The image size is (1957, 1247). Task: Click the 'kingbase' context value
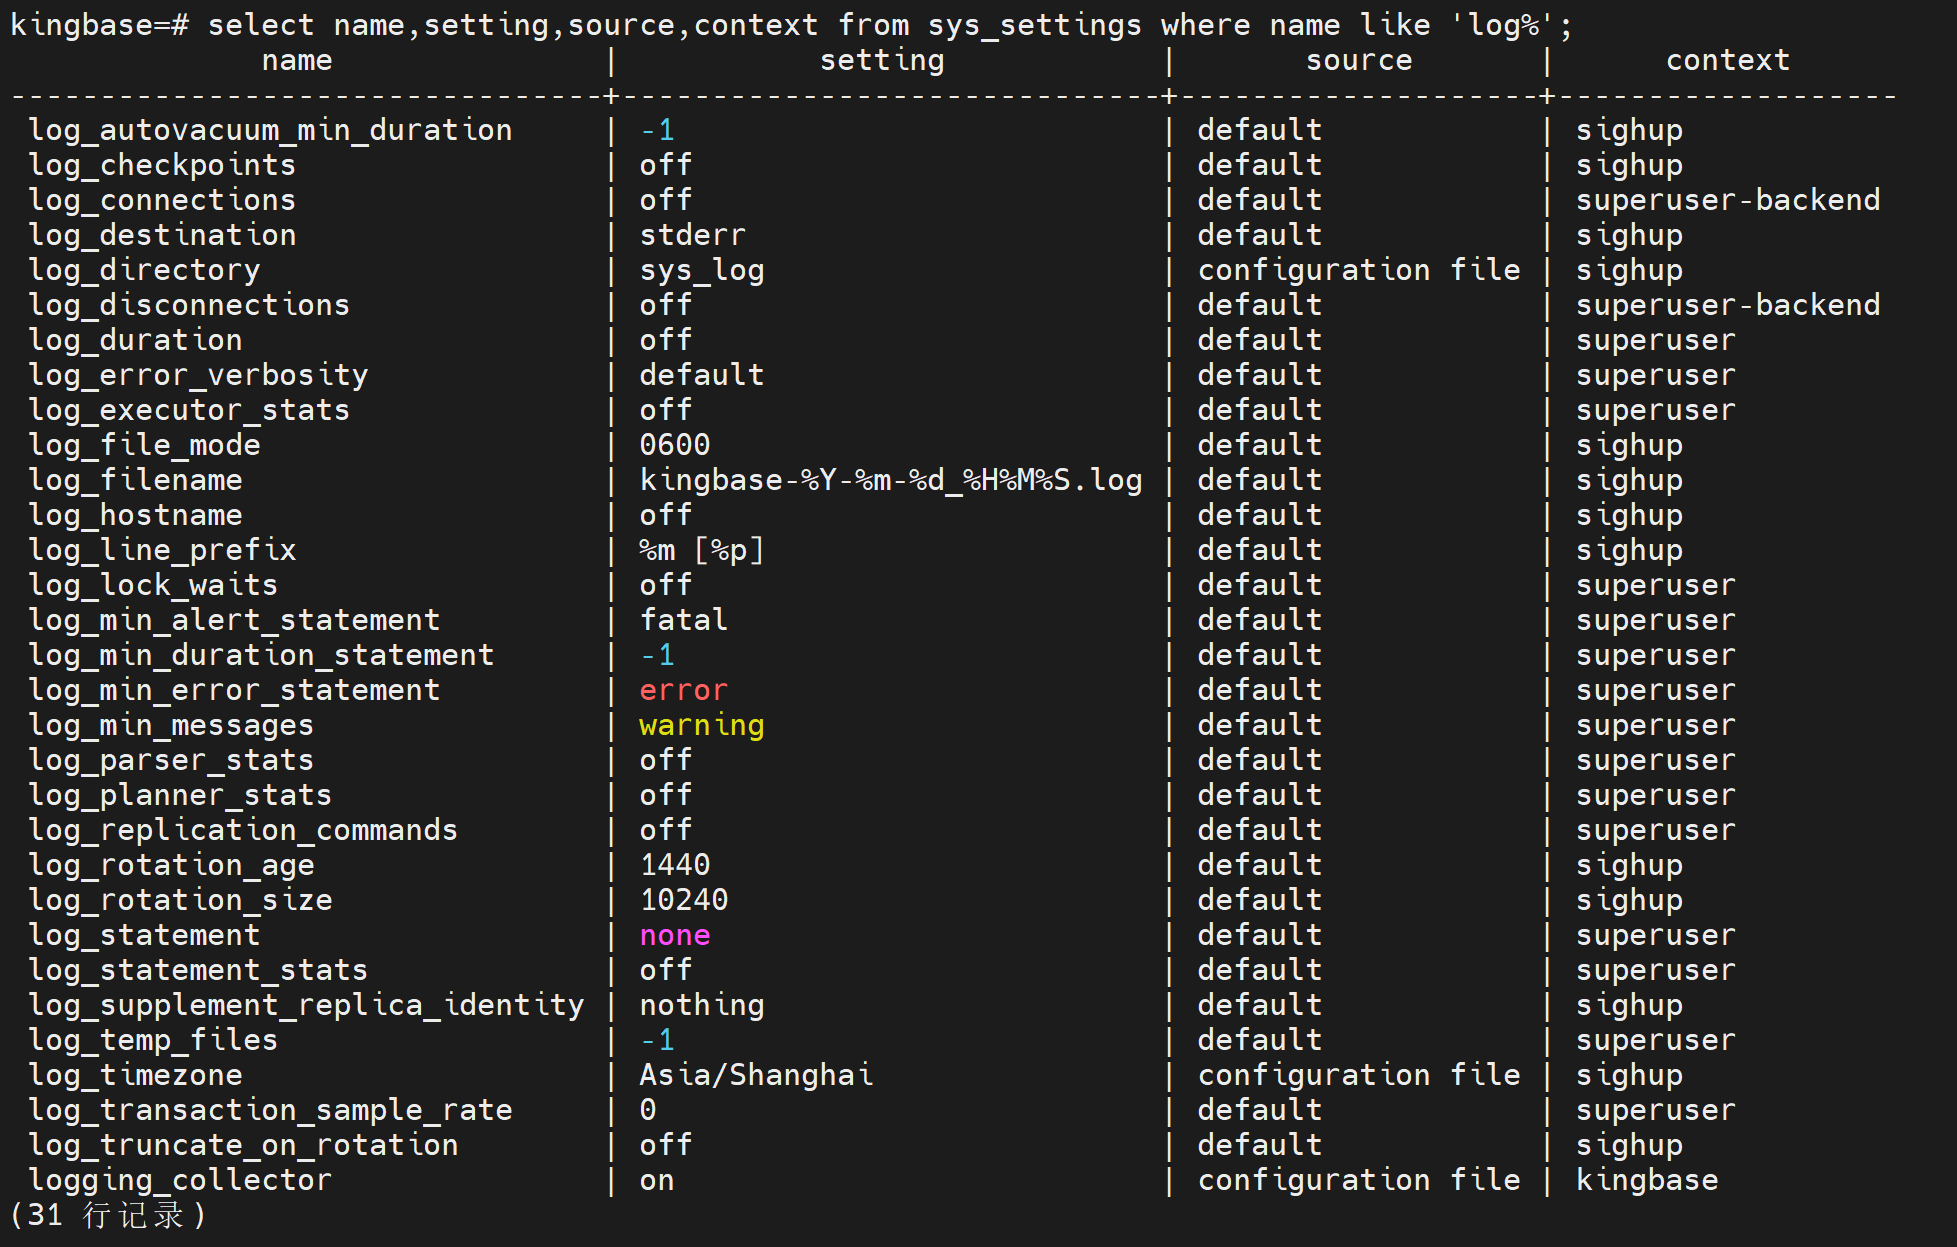tap(1646, 1181)
